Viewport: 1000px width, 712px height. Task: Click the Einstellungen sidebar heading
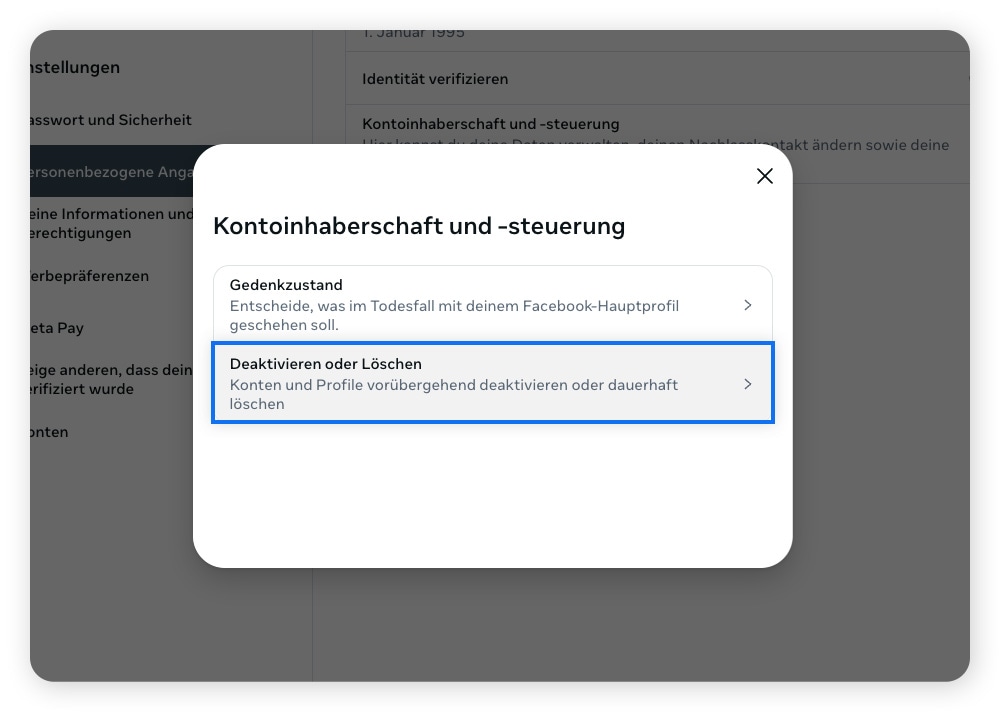(x=75, y=68)
